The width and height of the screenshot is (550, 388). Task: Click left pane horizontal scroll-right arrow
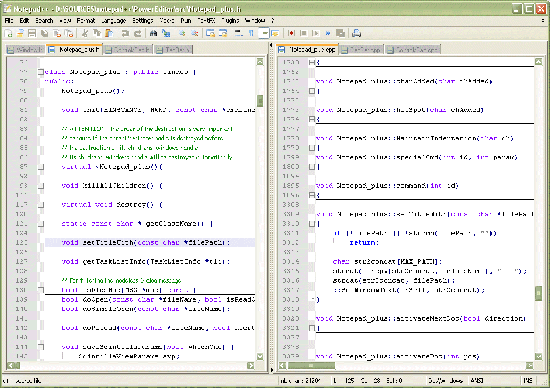point(250,366)
